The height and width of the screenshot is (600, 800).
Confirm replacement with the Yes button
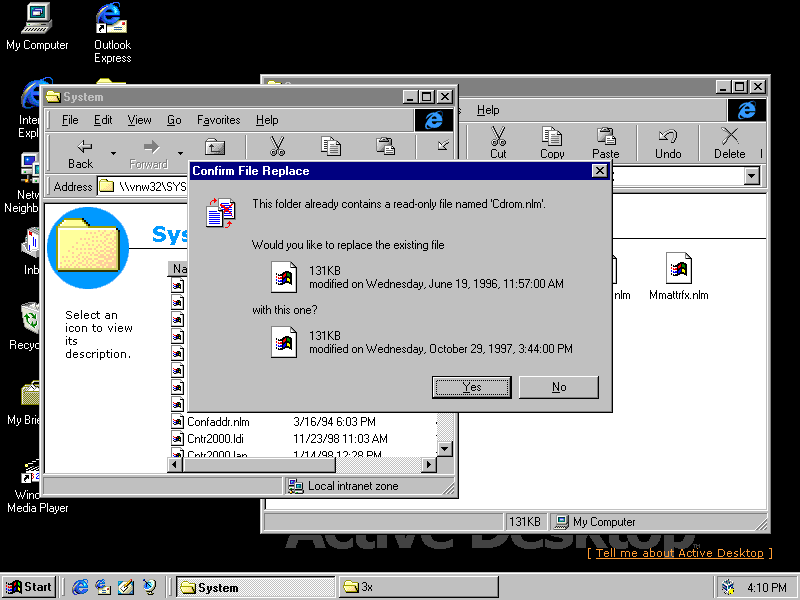pyautogui.click(x=471, y=387)
